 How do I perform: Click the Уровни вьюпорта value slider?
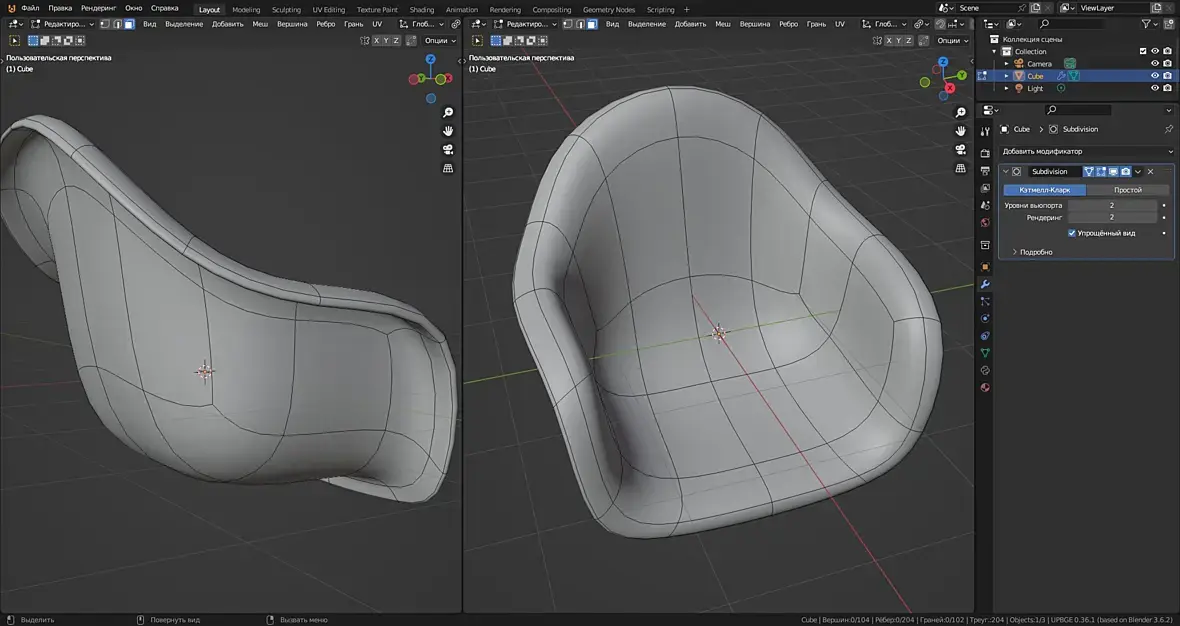tap(1111, 205)
